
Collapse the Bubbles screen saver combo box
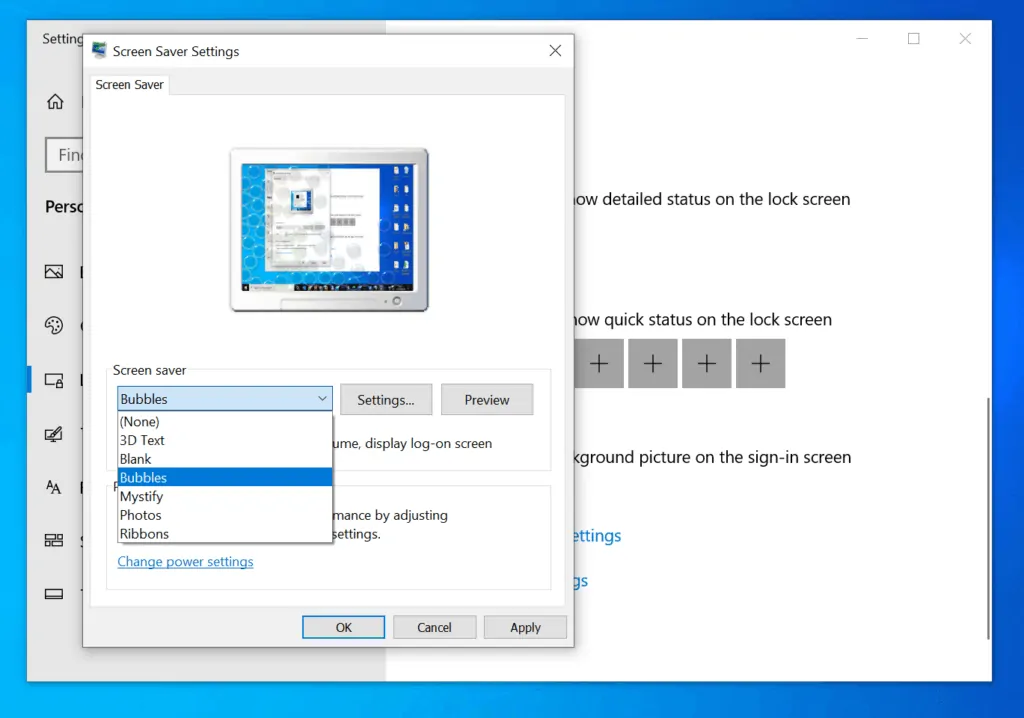322,399
